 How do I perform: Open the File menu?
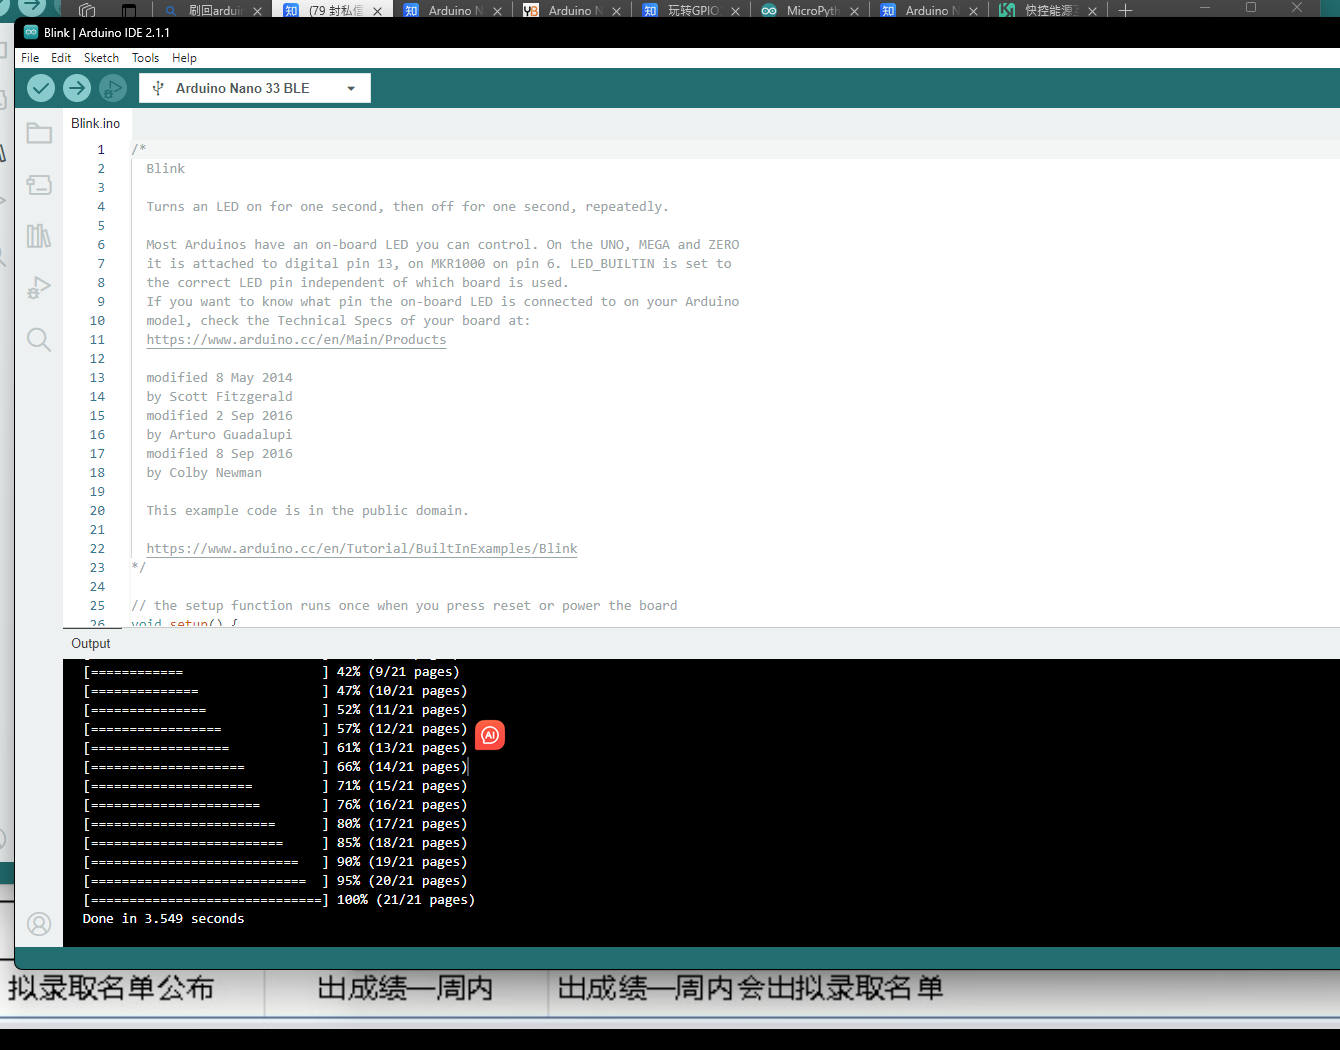(x=29, y=57)
